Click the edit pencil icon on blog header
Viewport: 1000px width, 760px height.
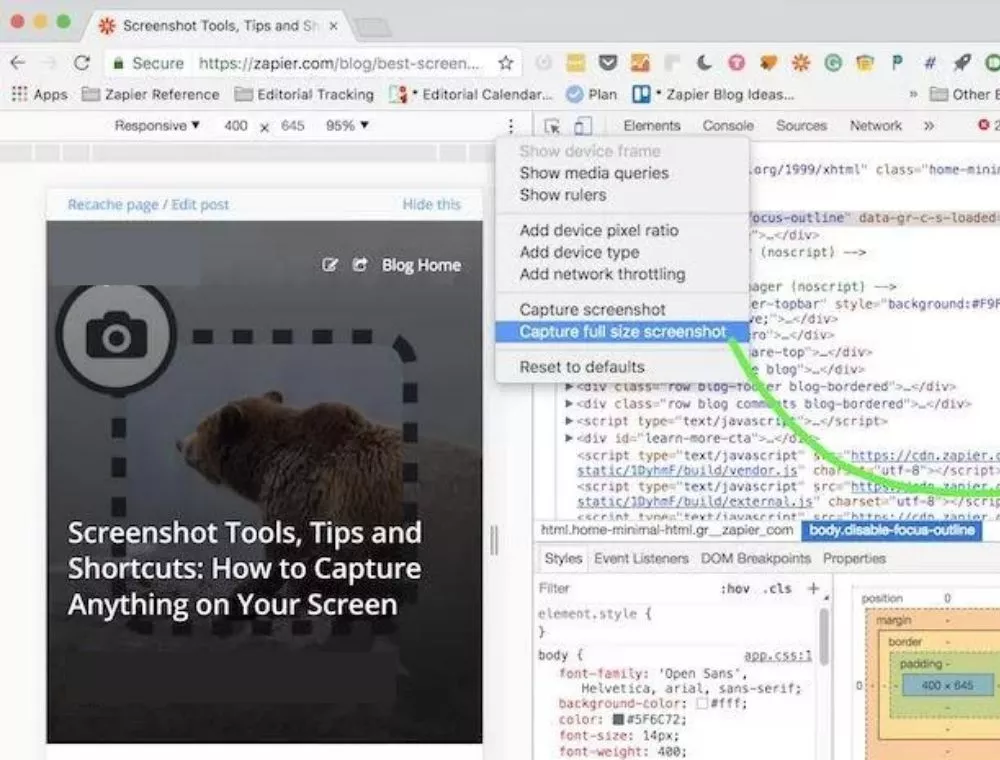point(330,265)
